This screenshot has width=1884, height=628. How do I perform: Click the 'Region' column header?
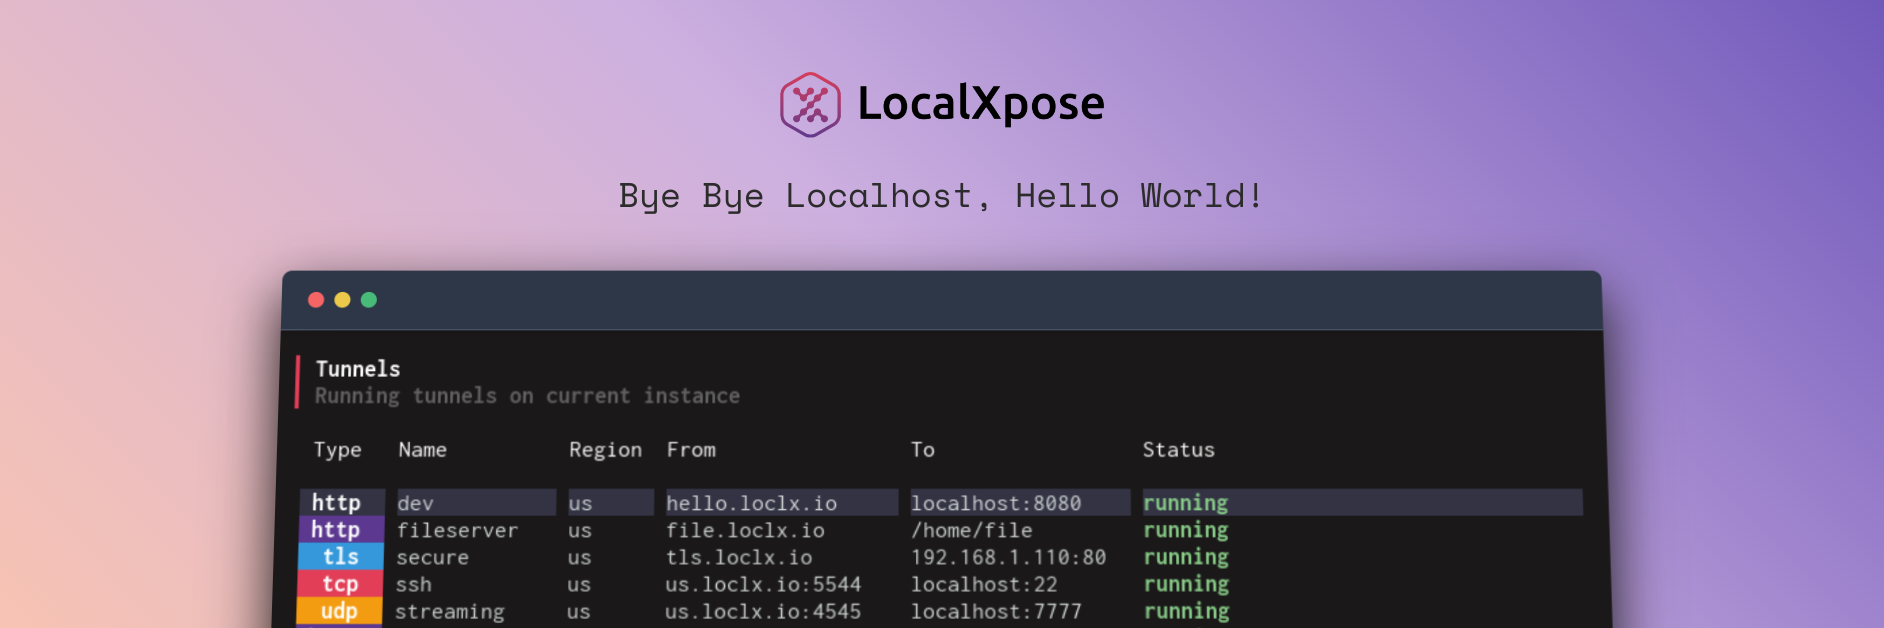click(x=605, y=450)
